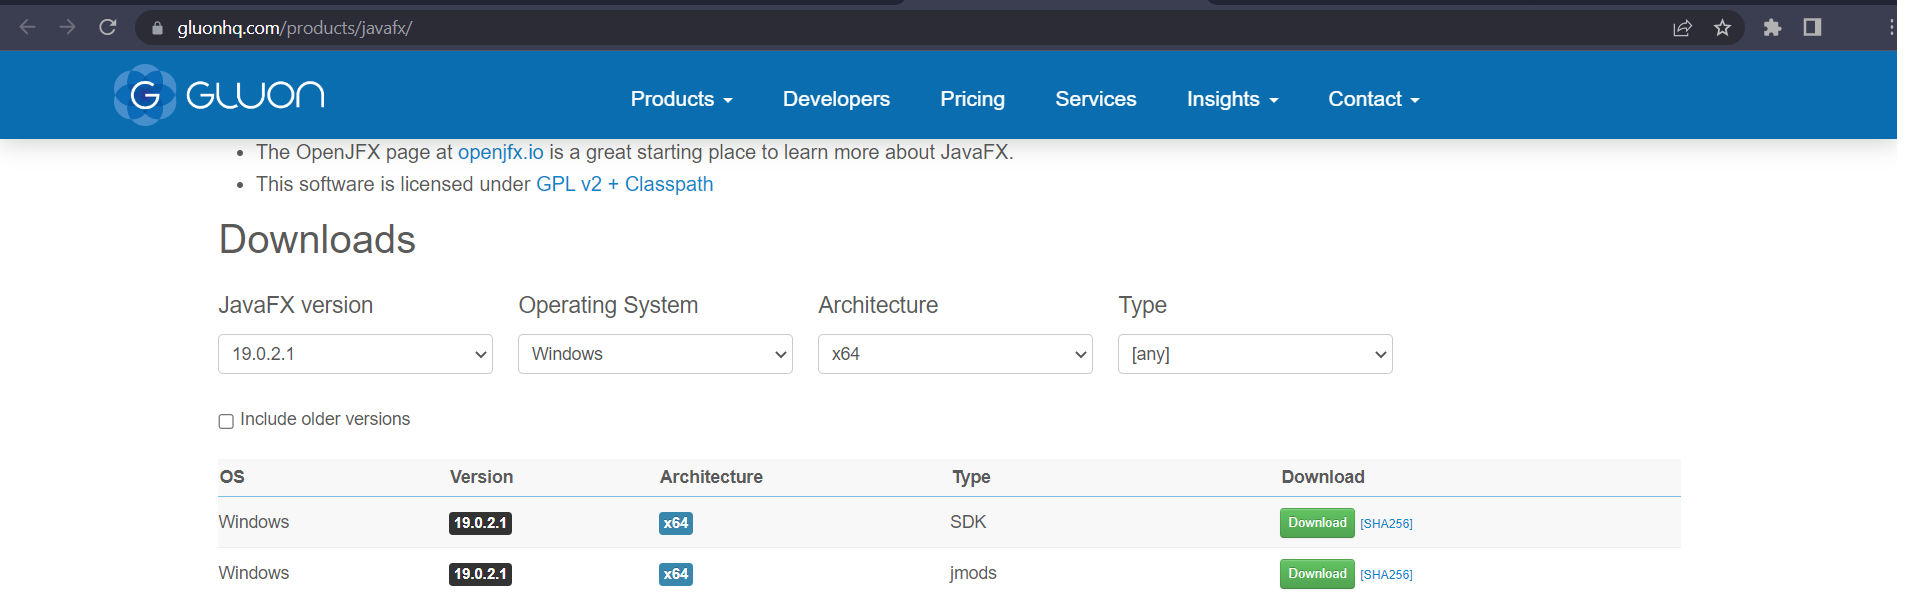This screenshot has width=1920, height=603.
Task: Click the Gluon logo in the header
Action: [219, 95]
